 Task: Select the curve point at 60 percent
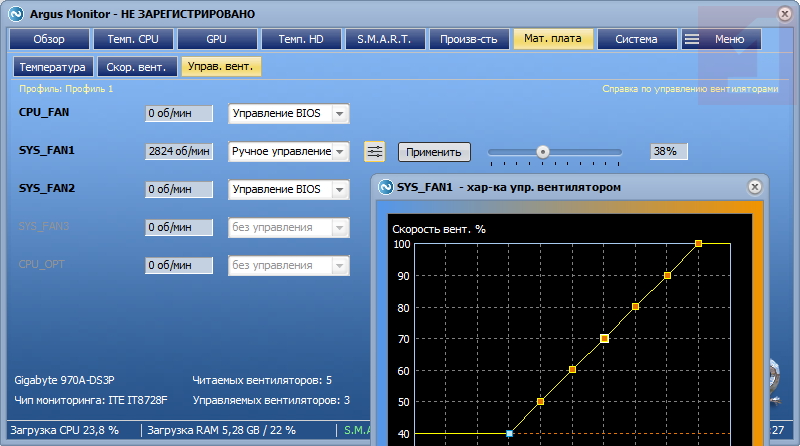click(x=572, y=369)
